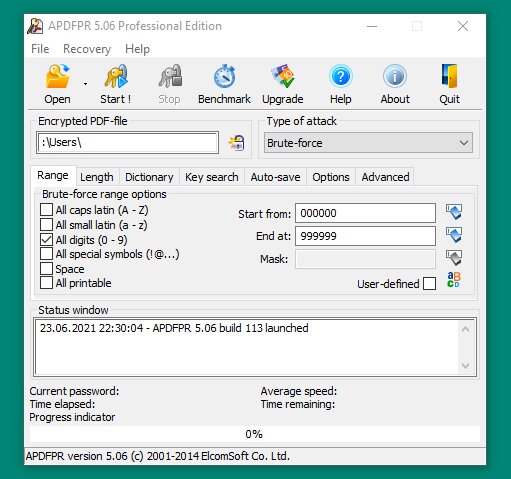Click the disabled Mask input field
511x479 pixels.
(x=365, y=259)
